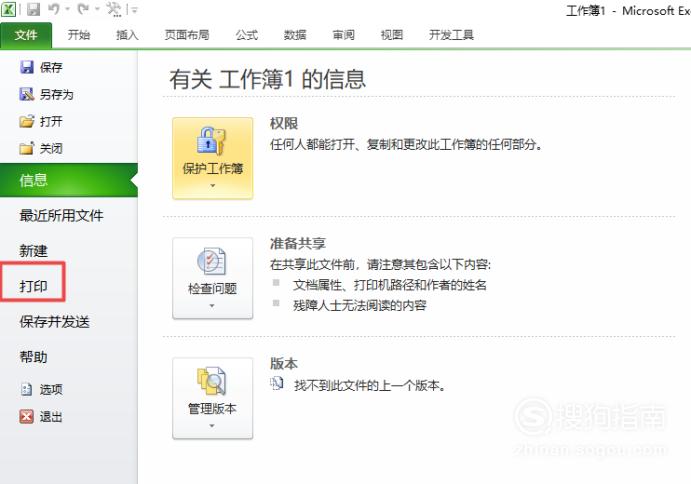Click the magnifier over documents version icon

click(x=212, y=381)
